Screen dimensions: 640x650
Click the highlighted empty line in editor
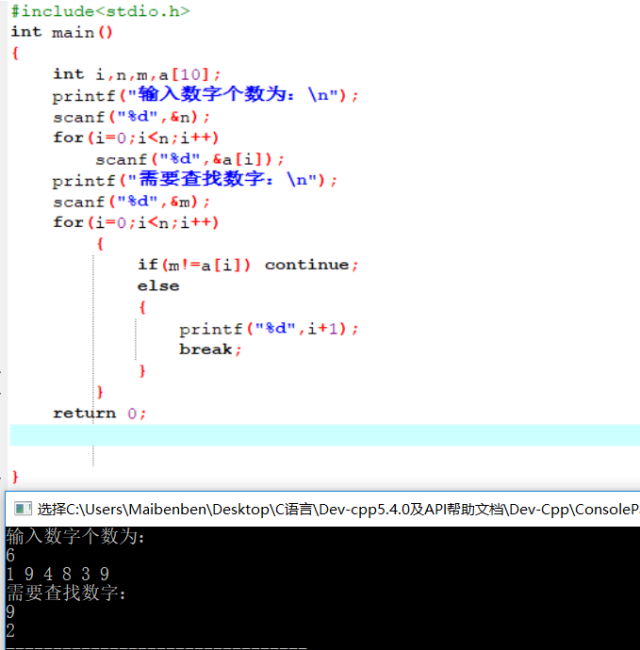320,435
